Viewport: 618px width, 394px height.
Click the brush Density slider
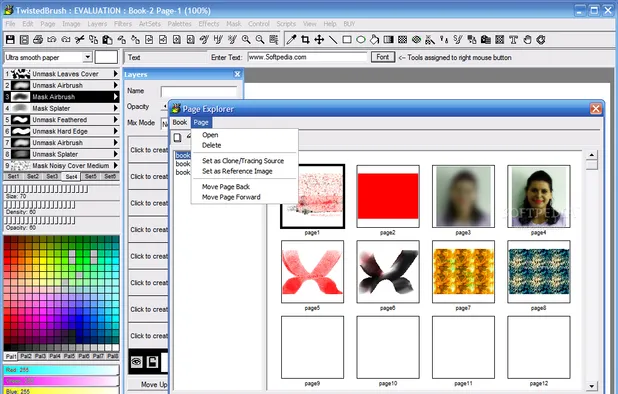click(x=39, y=204)
